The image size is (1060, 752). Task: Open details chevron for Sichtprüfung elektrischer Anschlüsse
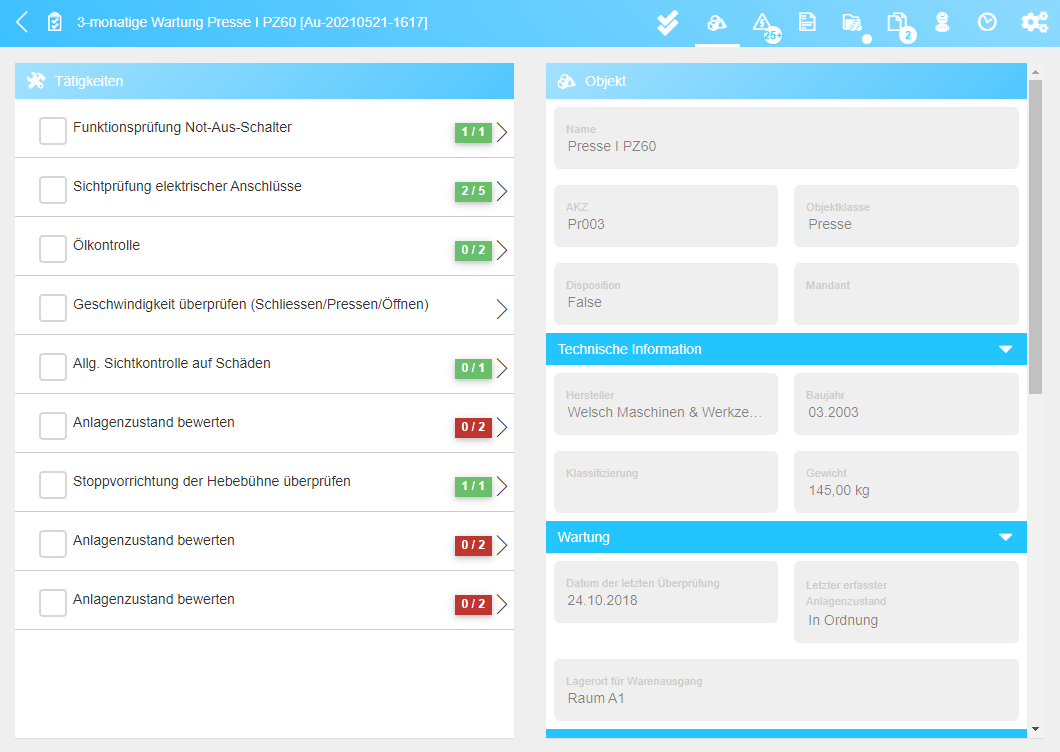click(x=502, y=191)
